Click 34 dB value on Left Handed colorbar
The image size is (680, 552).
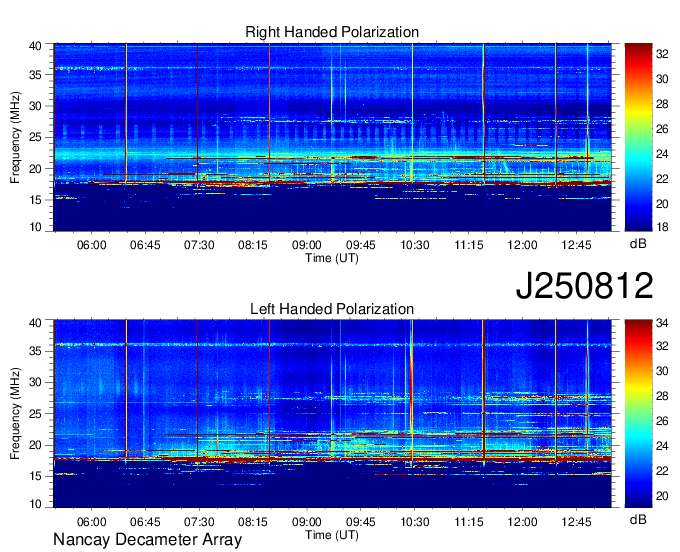click(x=662, y=323)
